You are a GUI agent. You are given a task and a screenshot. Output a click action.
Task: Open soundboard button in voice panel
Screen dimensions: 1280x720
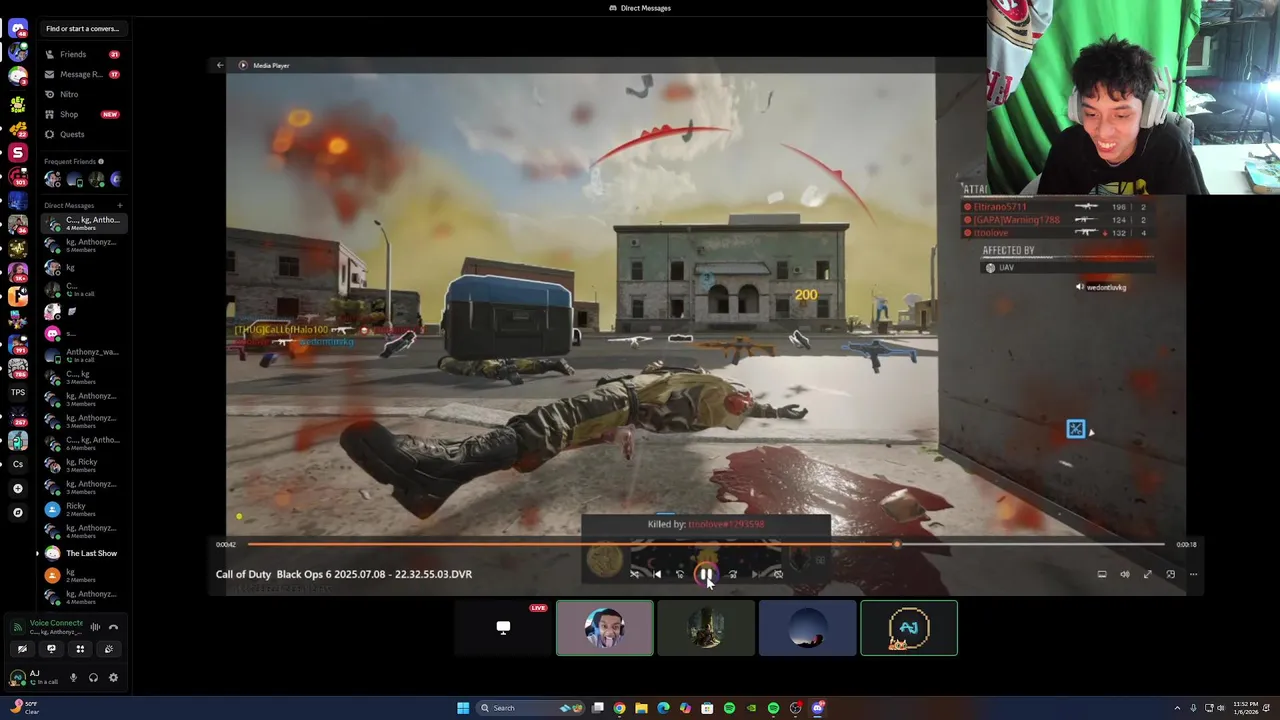point(109,649)
